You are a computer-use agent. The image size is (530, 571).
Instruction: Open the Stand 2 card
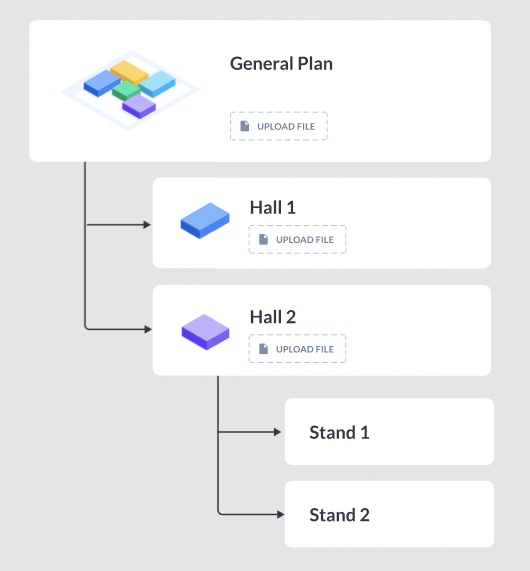(389, 514)
